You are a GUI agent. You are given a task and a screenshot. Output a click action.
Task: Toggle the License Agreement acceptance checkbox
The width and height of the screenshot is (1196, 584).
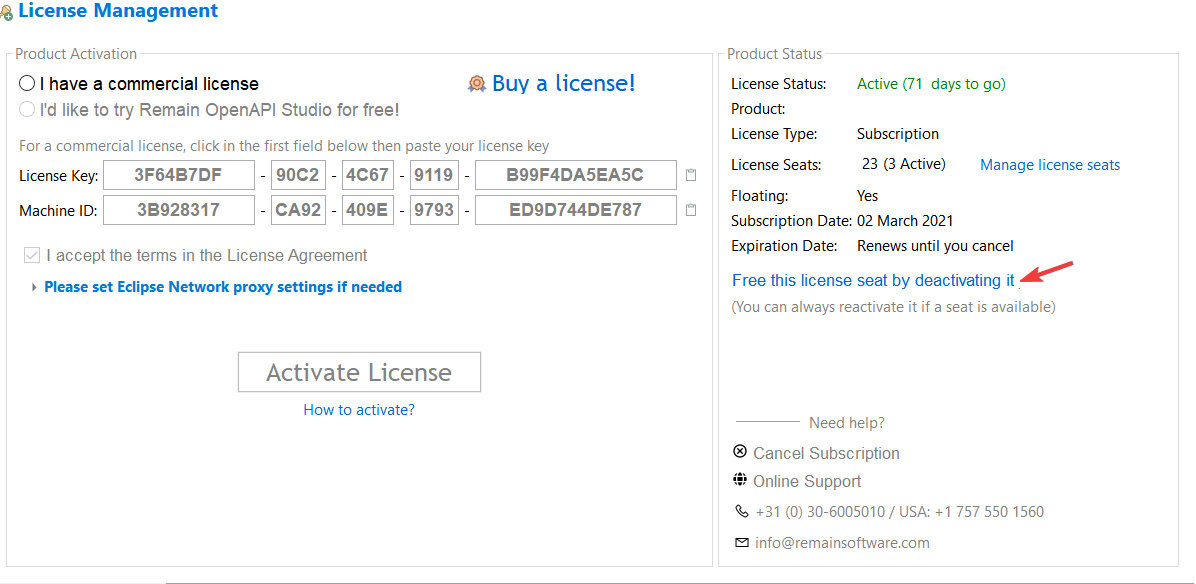(x=32, y=256)
